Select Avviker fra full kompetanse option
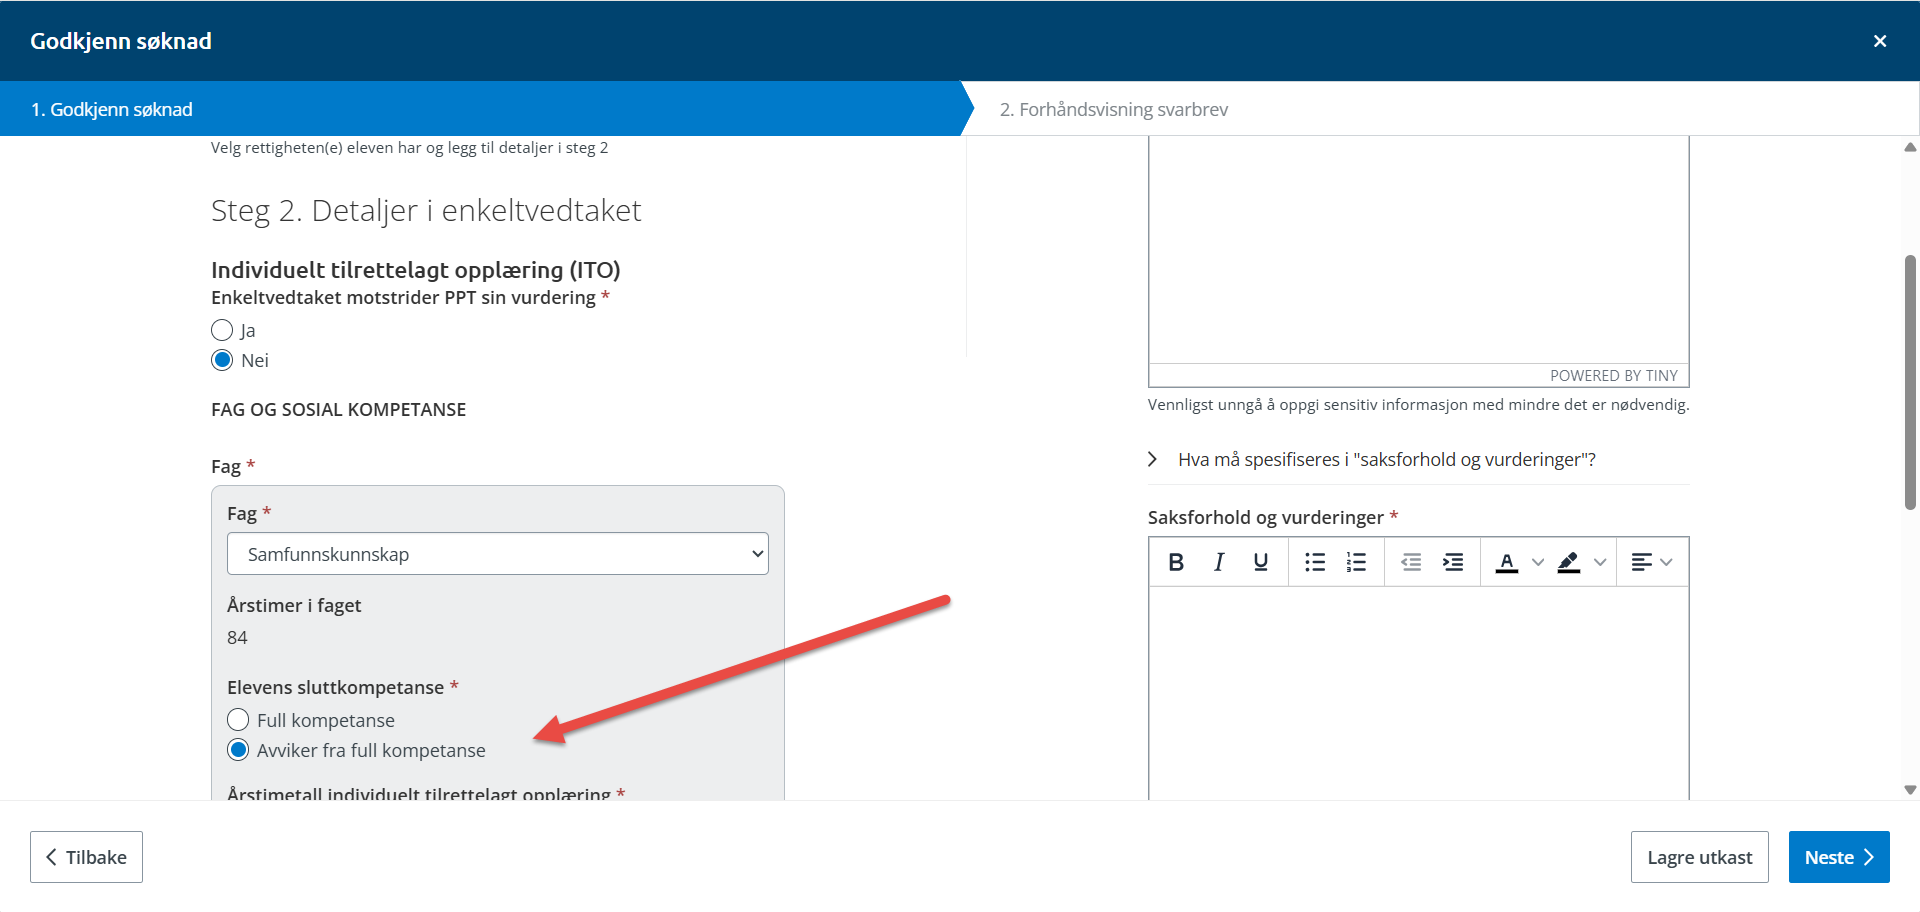The image size is (1920, 912). 238,750
